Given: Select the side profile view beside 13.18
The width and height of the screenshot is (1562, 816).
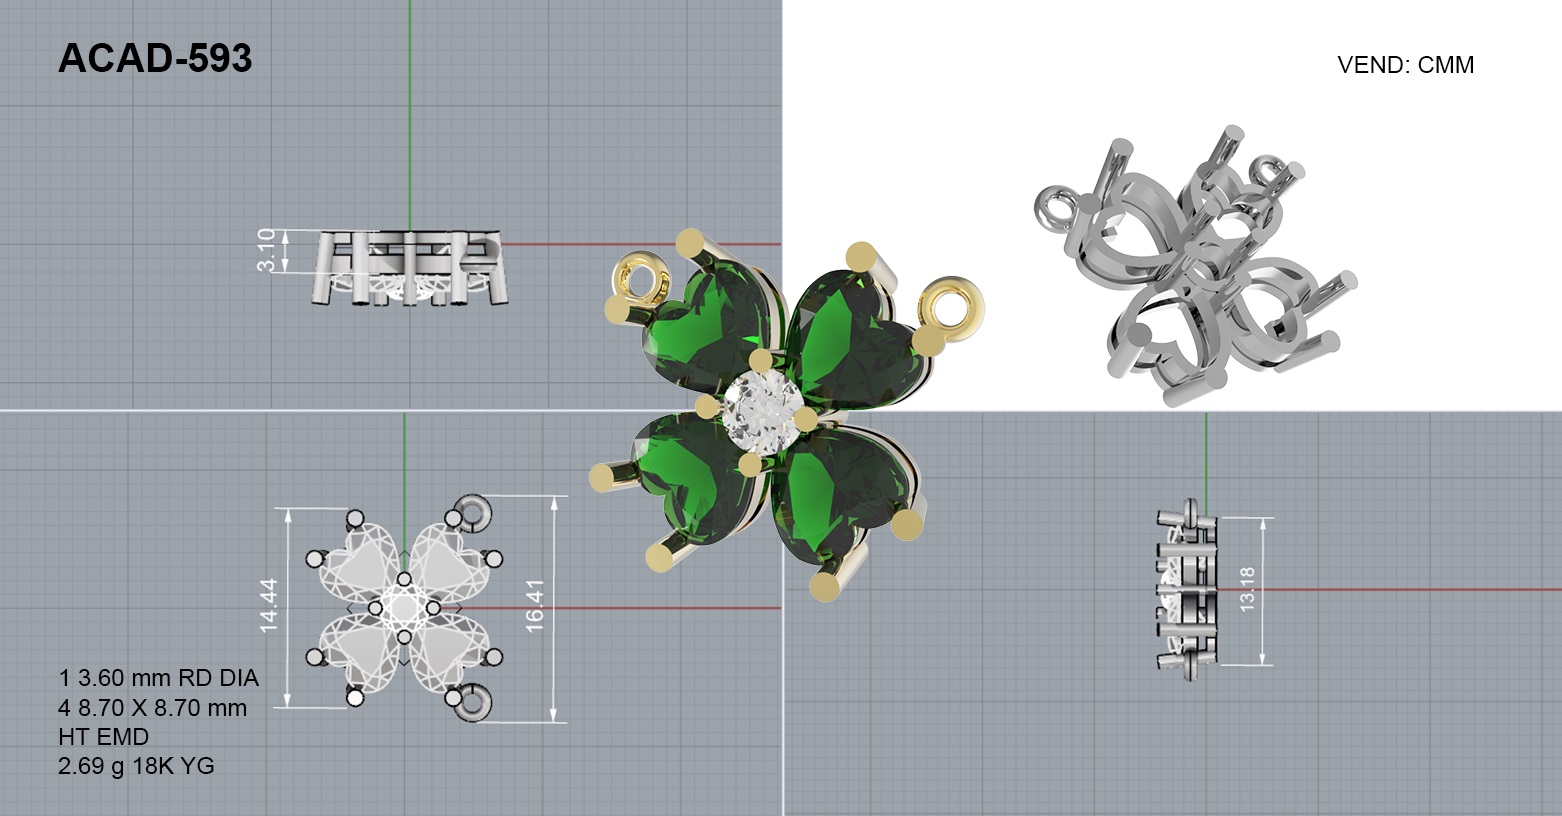Looking at the screenshot, I should pyautogui.click(x=1187, y=590).
